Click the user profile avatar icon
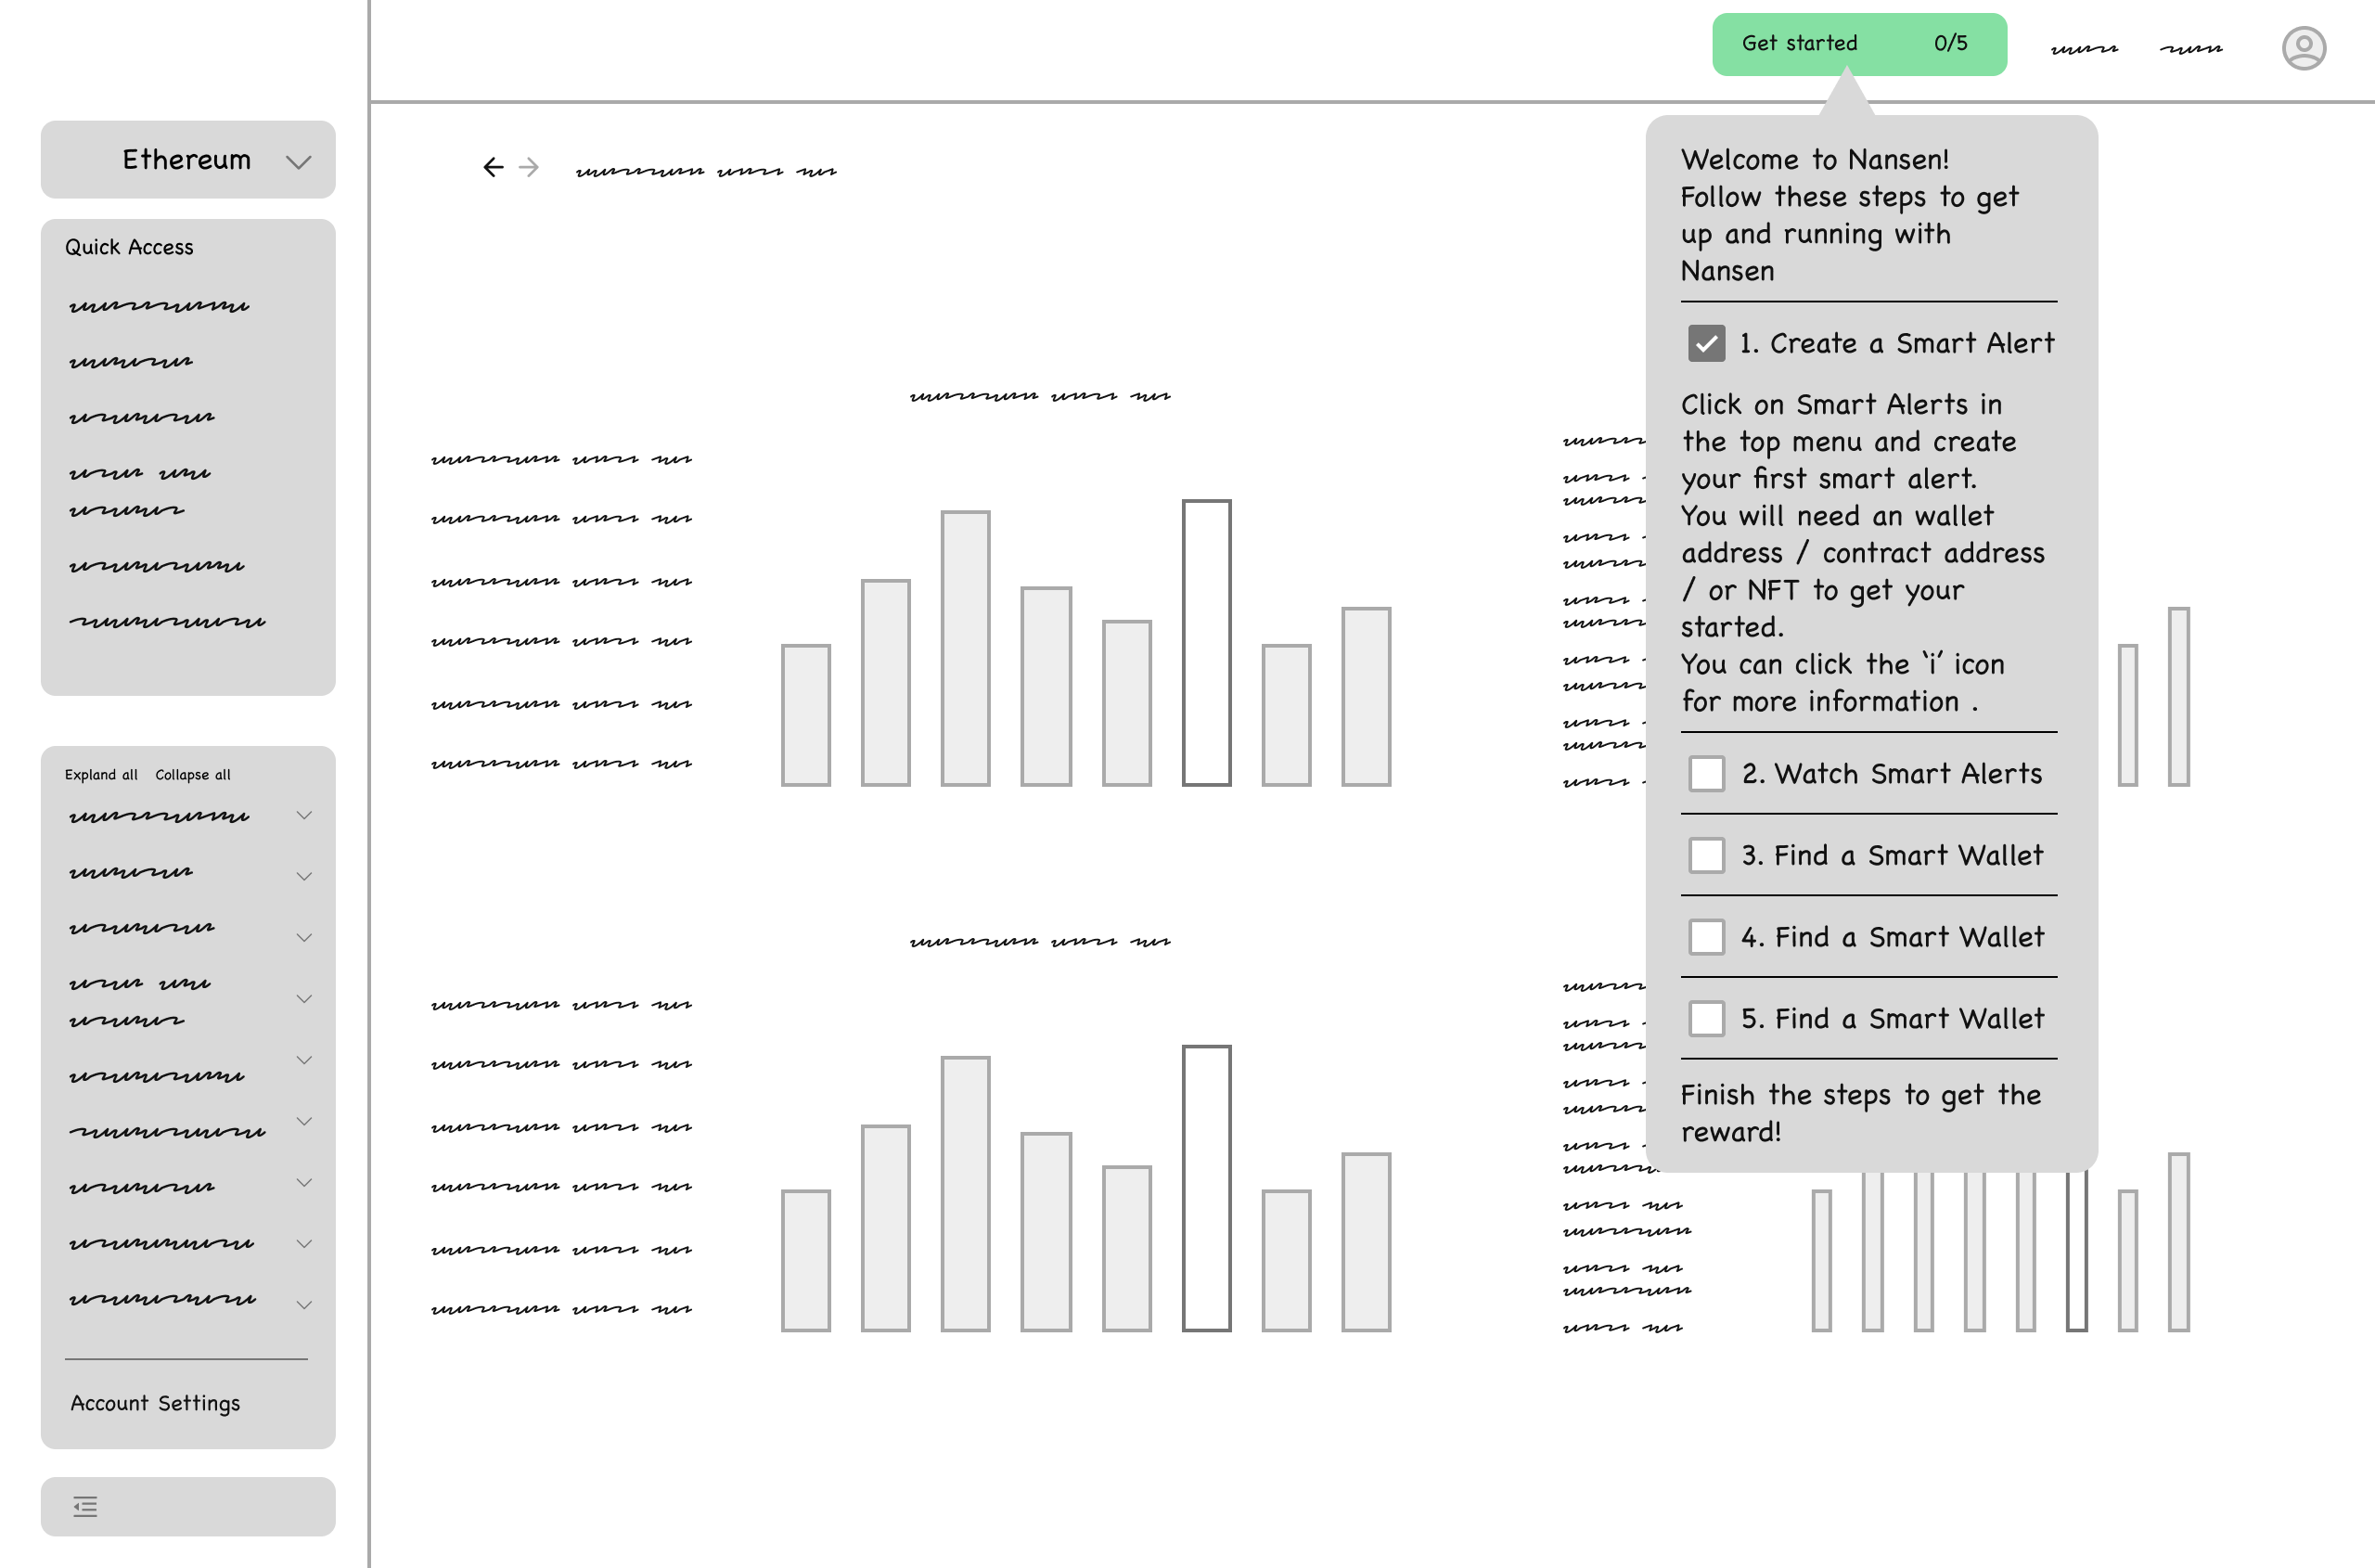2375x1568 pixels. click(2303, 48)
